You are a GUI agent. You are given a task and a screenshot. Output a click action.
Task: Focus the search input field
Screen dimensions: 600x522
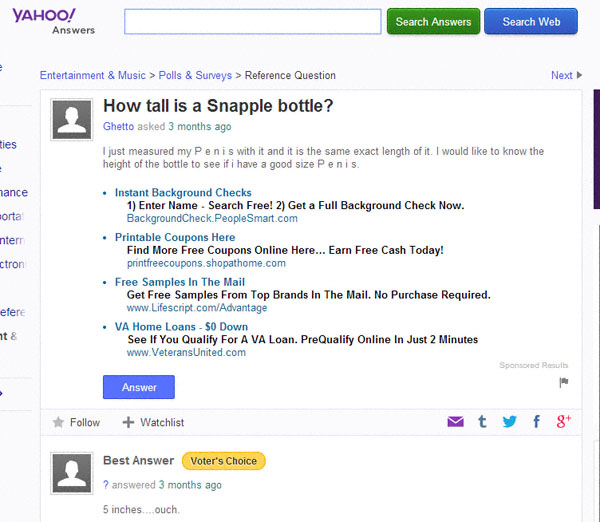[x=253, y=22]
